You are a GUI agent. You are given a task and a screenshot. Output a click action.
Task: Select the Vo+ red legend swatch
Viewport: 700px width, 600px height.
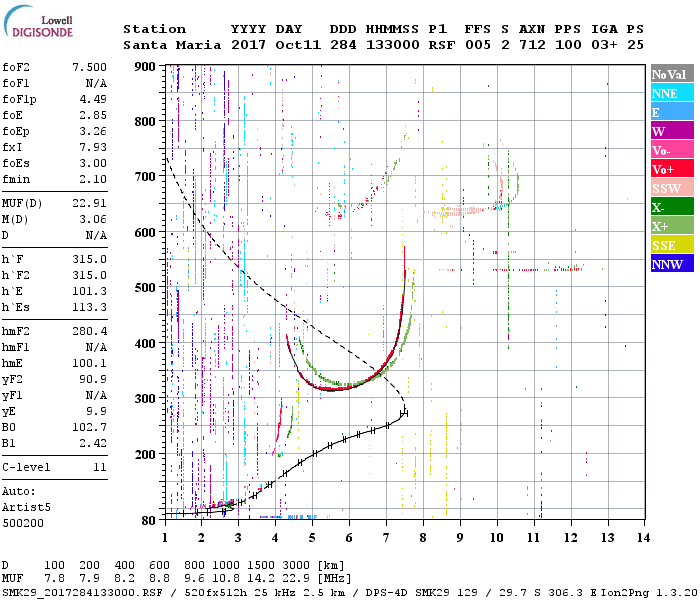point(672,169)
